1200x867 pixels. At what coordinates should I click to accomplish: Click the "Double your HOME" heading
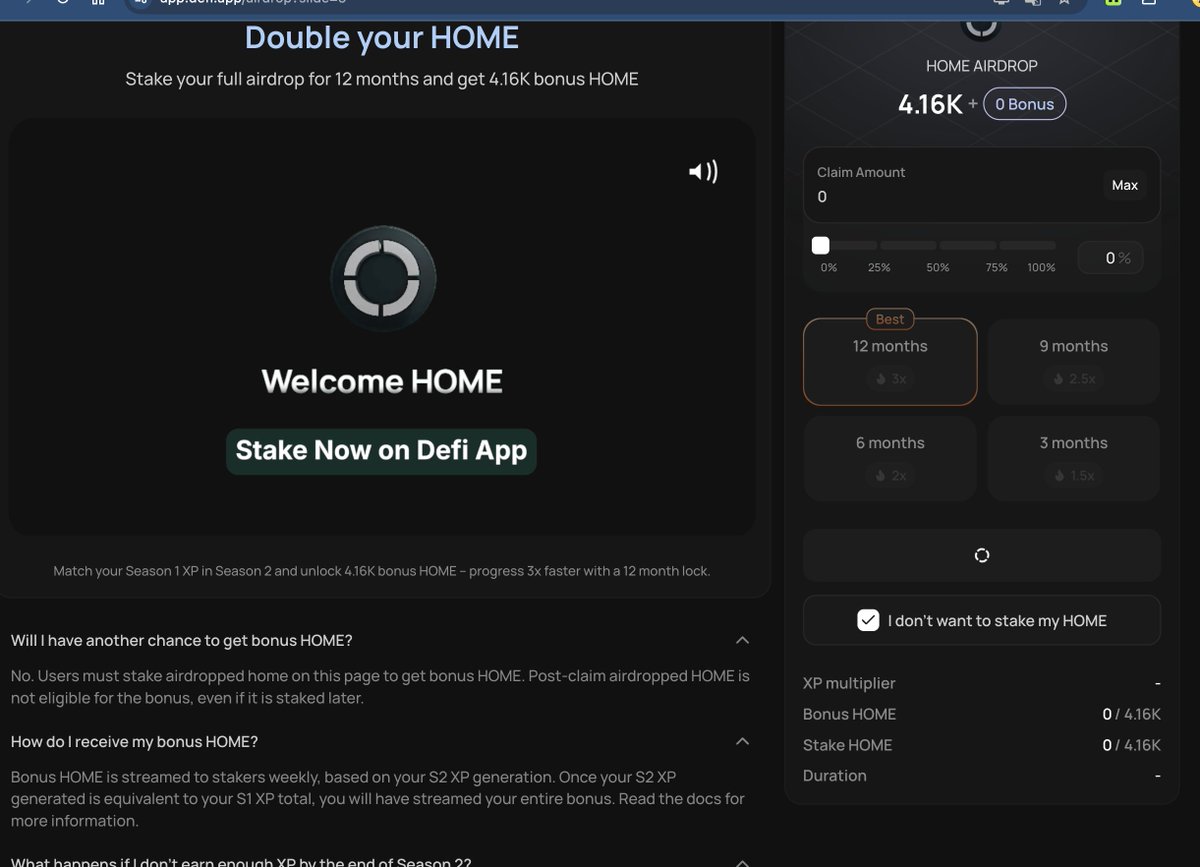tap(382, 38)
